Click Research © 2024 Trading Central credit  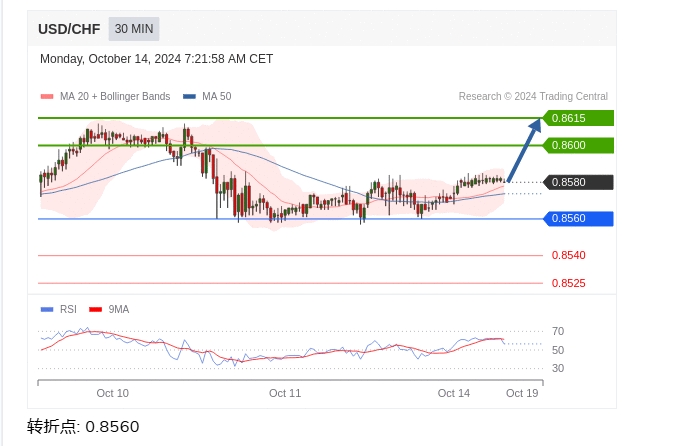533,96
